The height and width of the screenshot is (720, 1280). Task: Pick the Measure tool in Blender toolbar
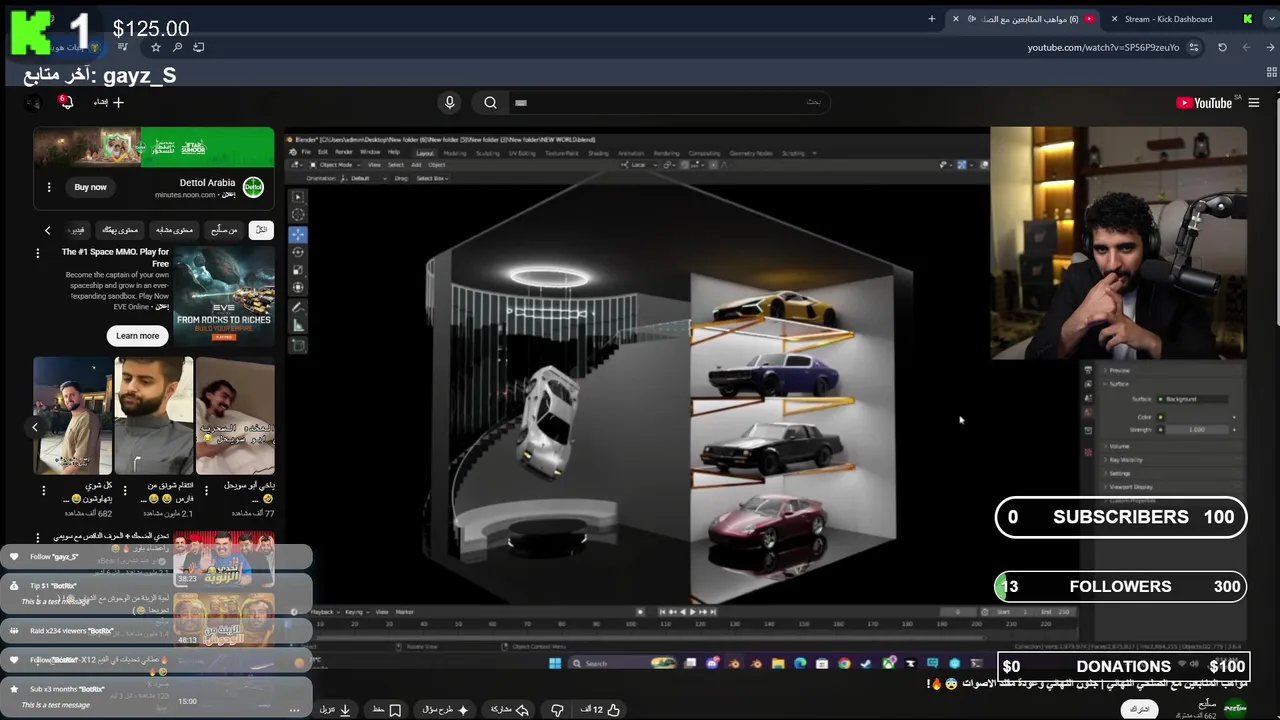pyautogui.click(x=298, y=326)
